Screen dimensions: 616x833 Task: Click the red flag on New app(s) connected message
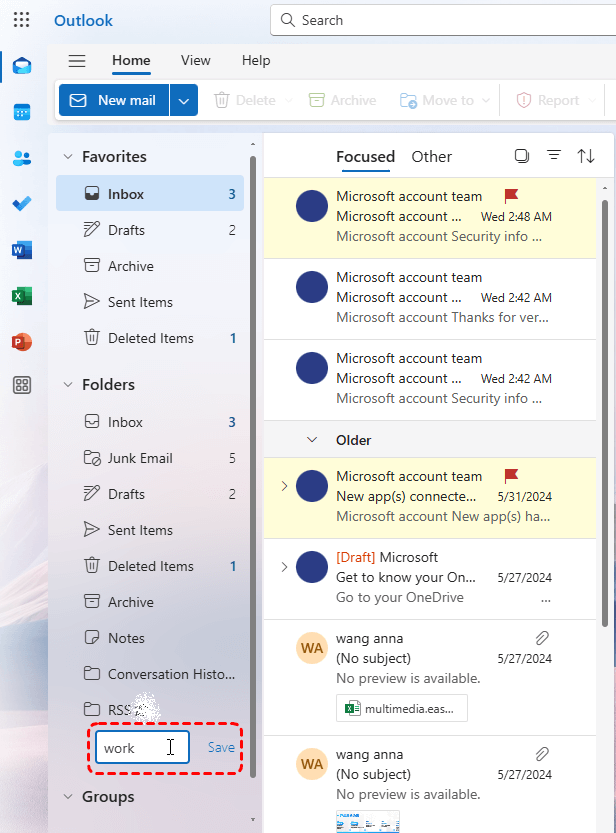pos(511,476)
